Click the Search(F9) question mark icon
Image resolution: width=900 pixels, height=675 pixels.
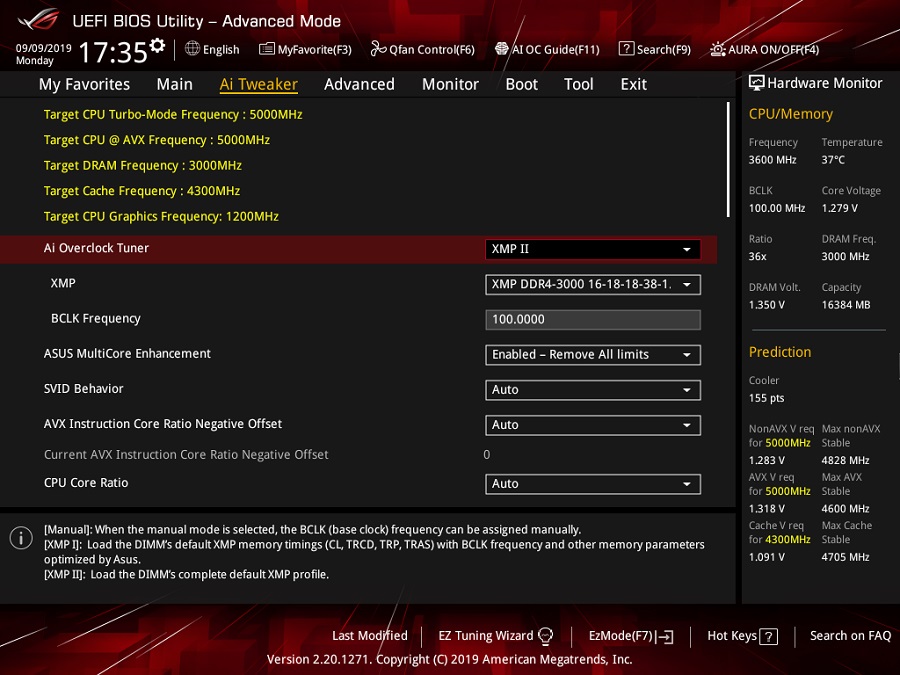[x=626, y=49]
